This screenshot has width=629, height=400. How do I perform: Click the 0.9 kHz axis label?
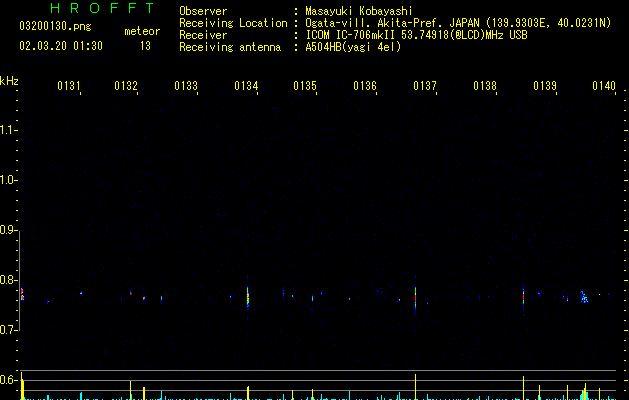pyautogui.click(x=8, y=230)
